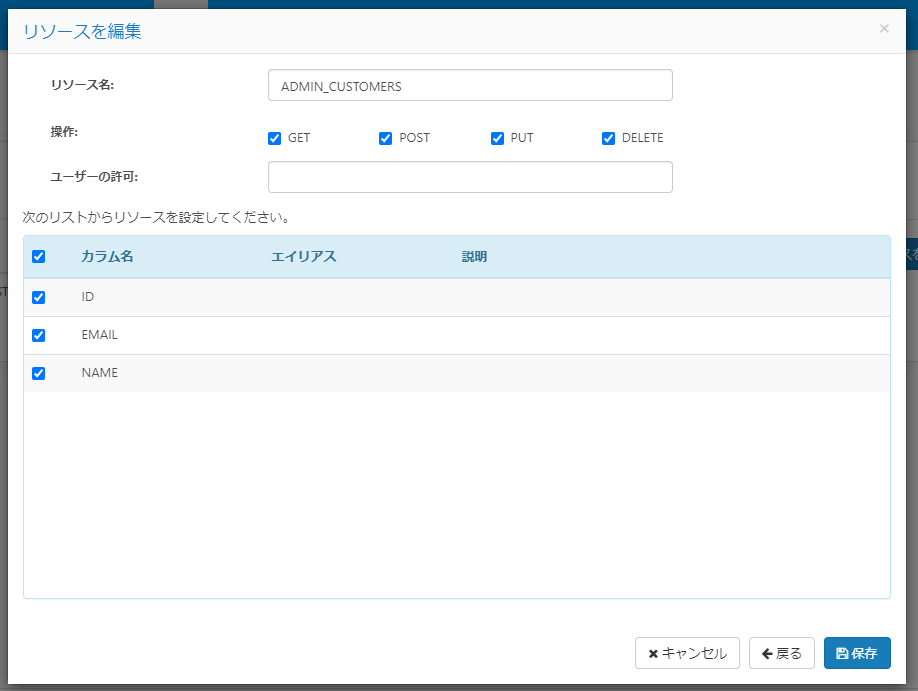Click the 説明 column header
918x691 pixels.
pos(474,257)
